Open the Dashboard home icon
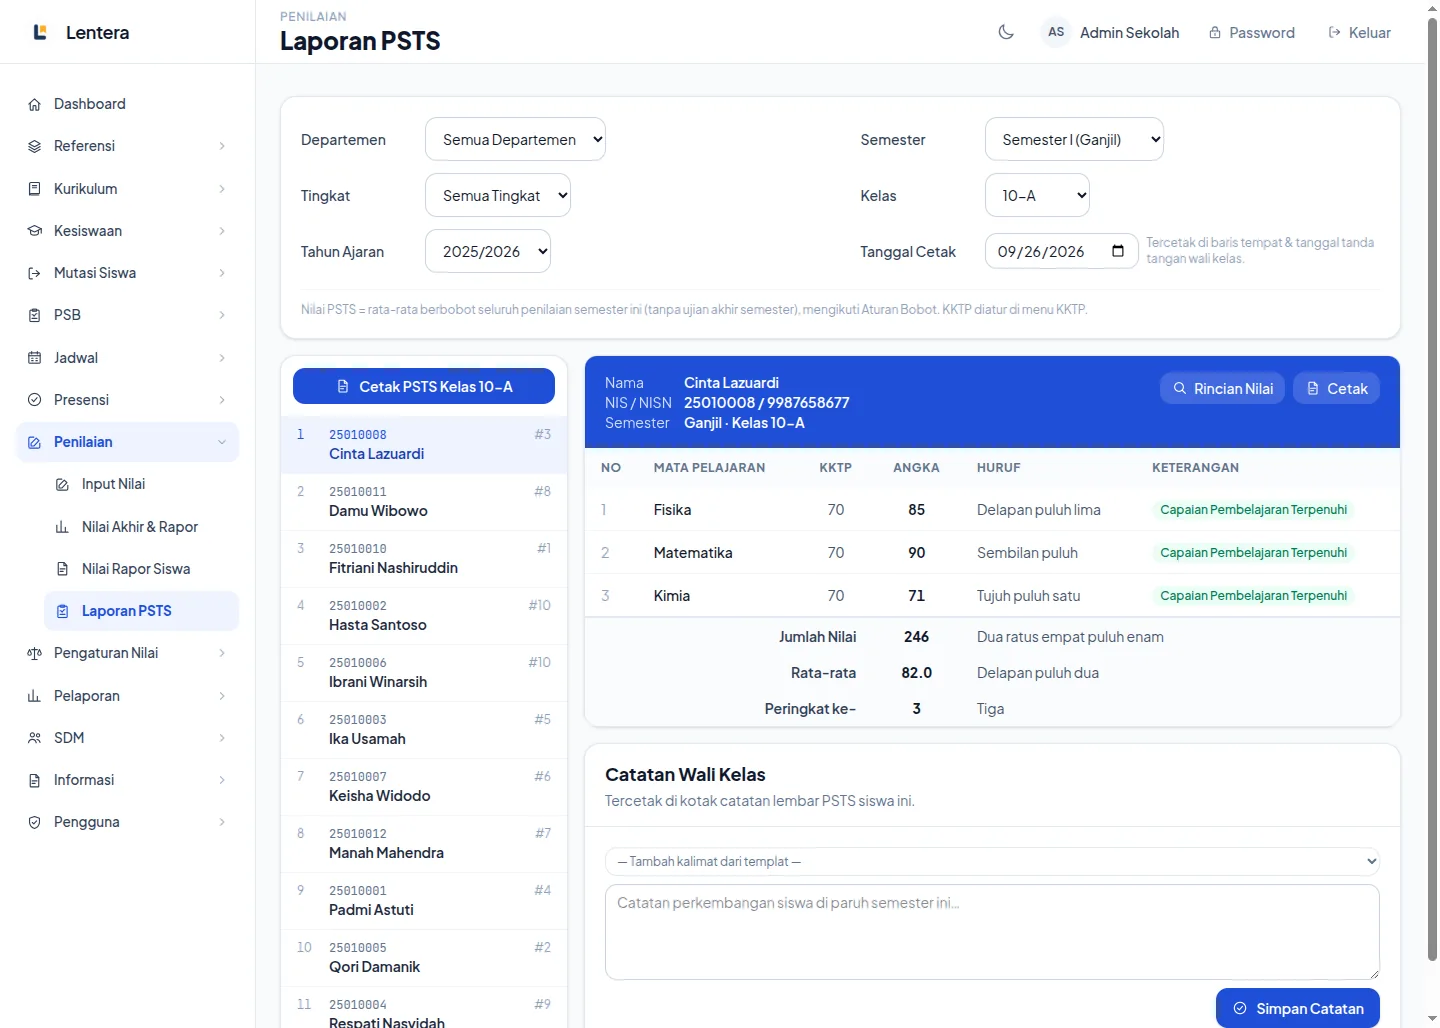 tap(34, 104)
